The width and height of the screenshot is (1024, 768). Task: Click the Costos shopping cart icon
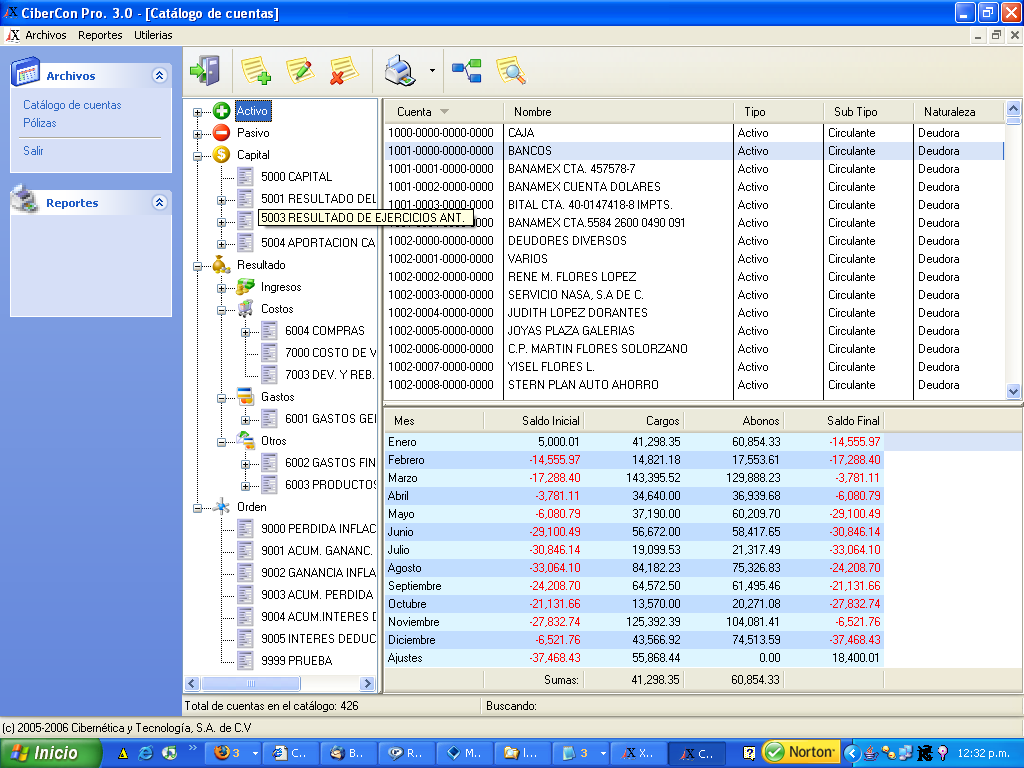[x=246, y=308]
